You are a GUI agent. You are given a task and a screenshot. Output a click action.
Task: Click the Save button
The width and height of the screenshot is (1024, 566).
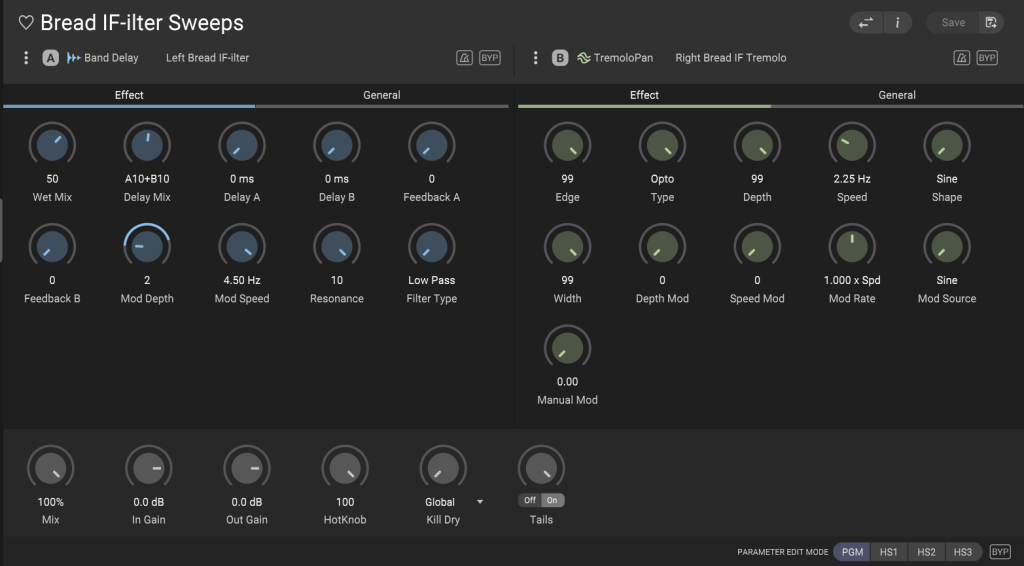pyautogui.click(x=953, y=23)
